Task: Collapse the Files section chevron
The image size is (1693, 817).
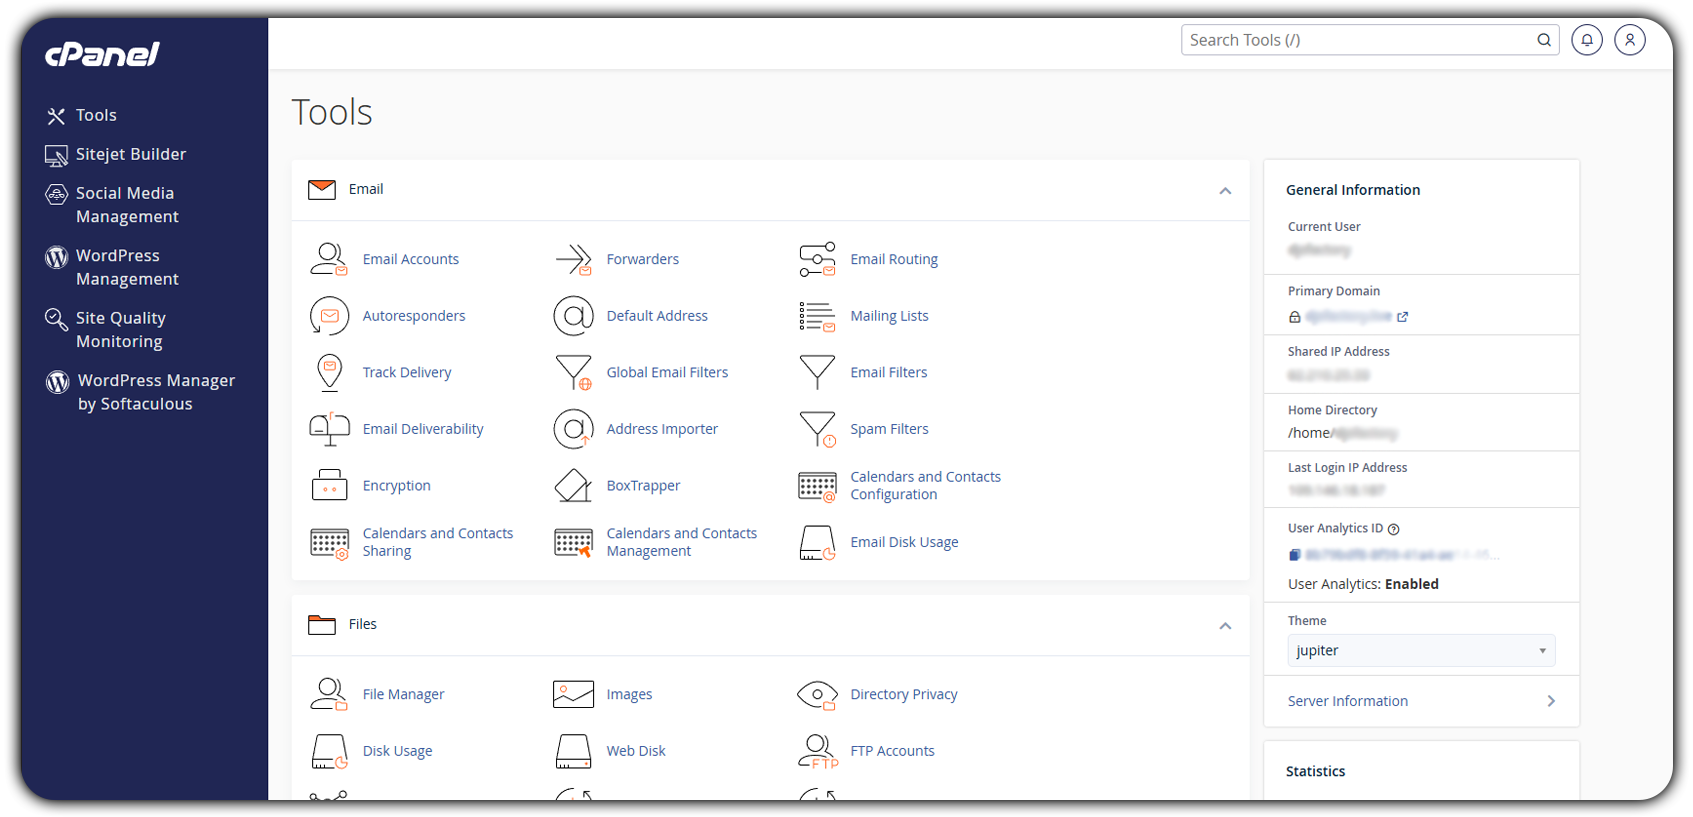Action: coord(1225,626)
